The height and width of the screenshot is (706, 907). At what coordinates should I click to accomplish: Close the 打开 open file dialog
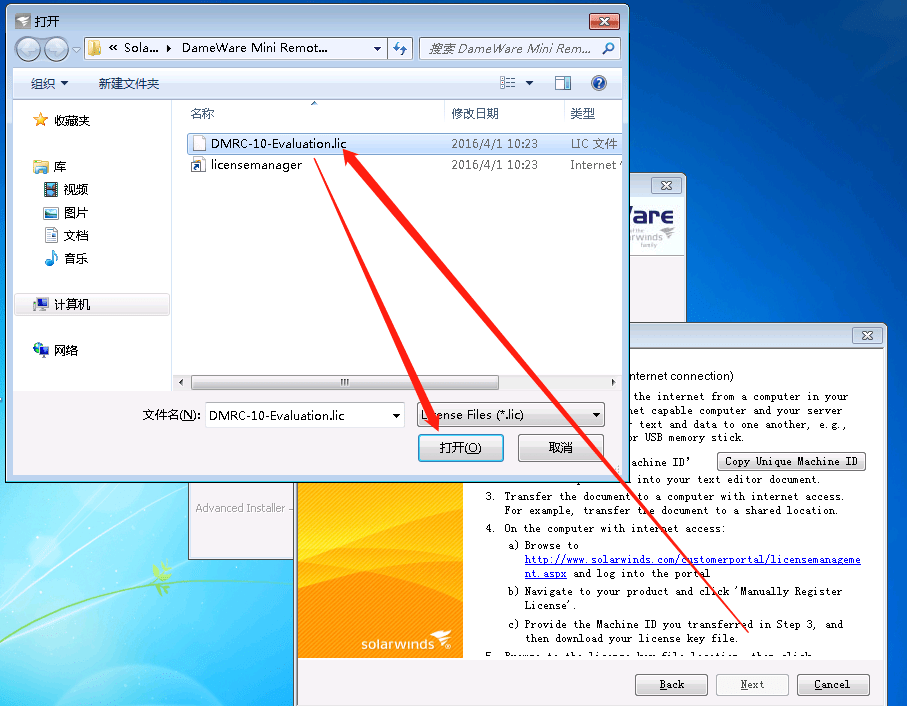(x=604, y=21)
